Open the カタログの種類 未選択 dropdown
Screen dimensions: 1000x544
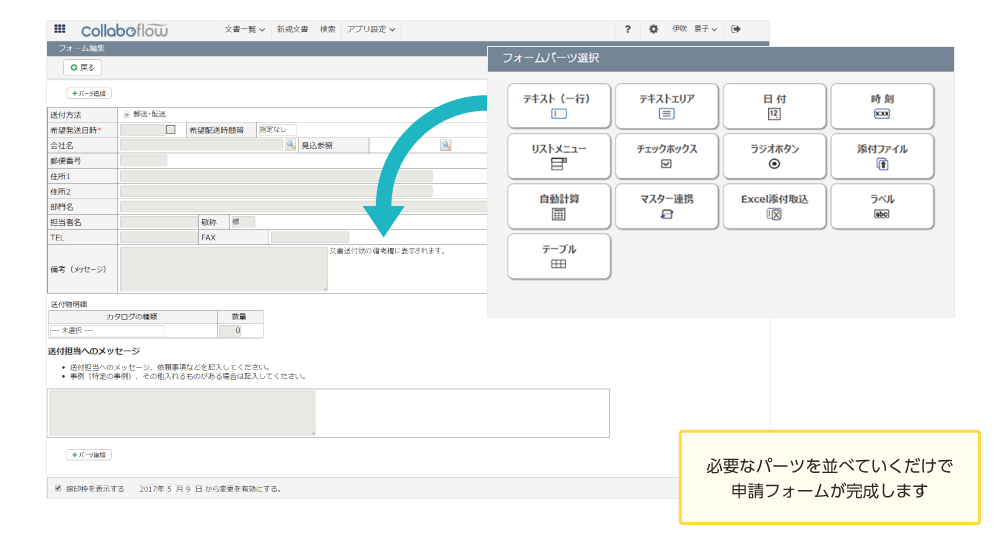pyautogui.click(x=107, y=330)
